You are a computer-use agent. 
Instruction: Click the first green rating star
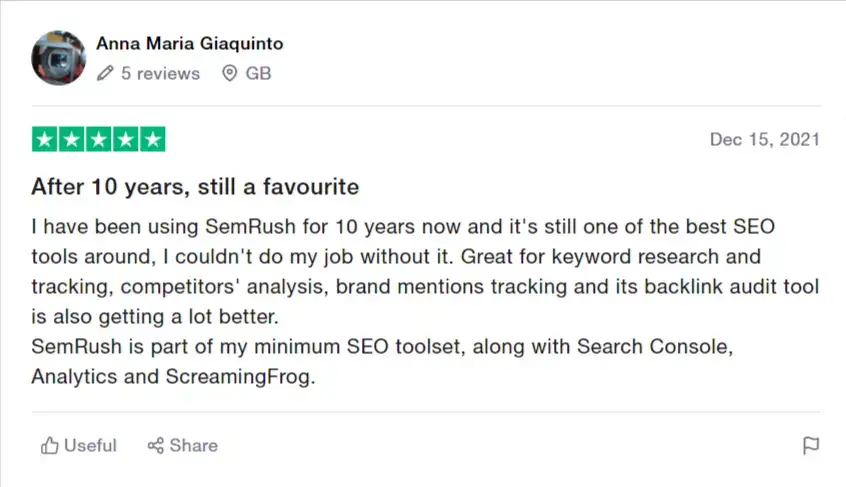(46, 139)
